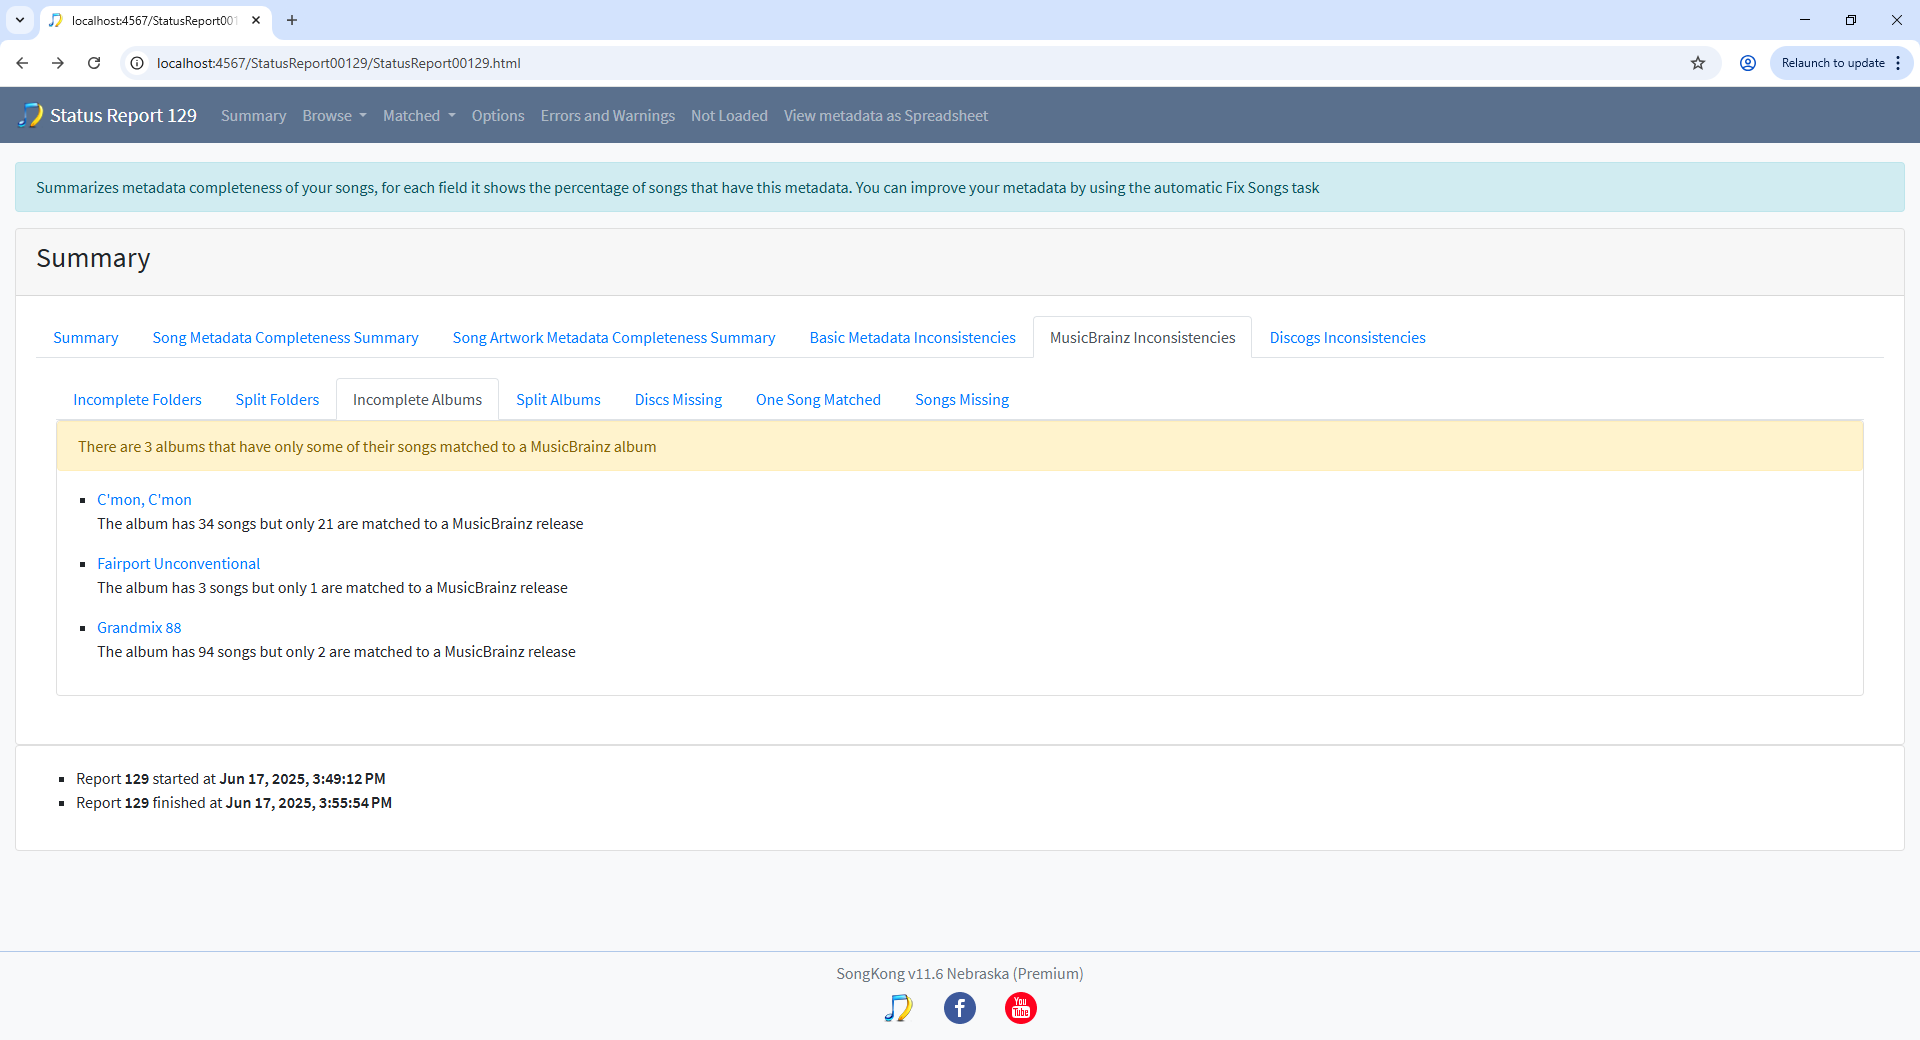Open the Incomplete Folders sub-tab
The image size is (1920, 1040).
(x=137, y=400)
